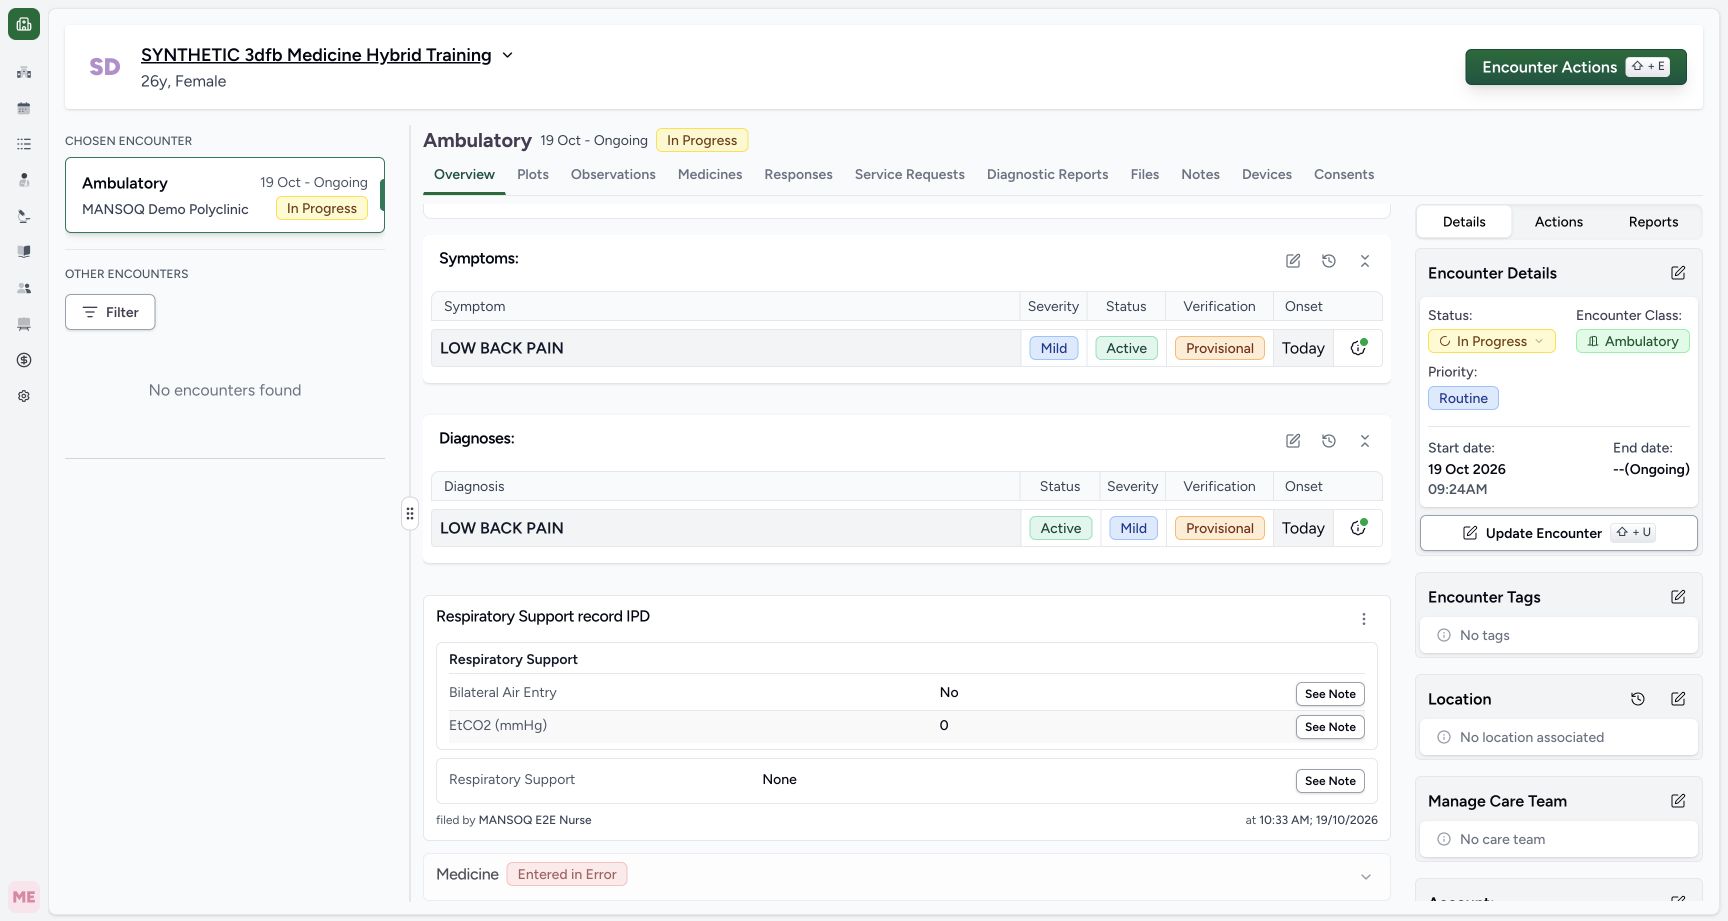The width and height of the screenshot is (1728, 921).
Task: View Symptoms history
Action: click(x=1329, y=261)
